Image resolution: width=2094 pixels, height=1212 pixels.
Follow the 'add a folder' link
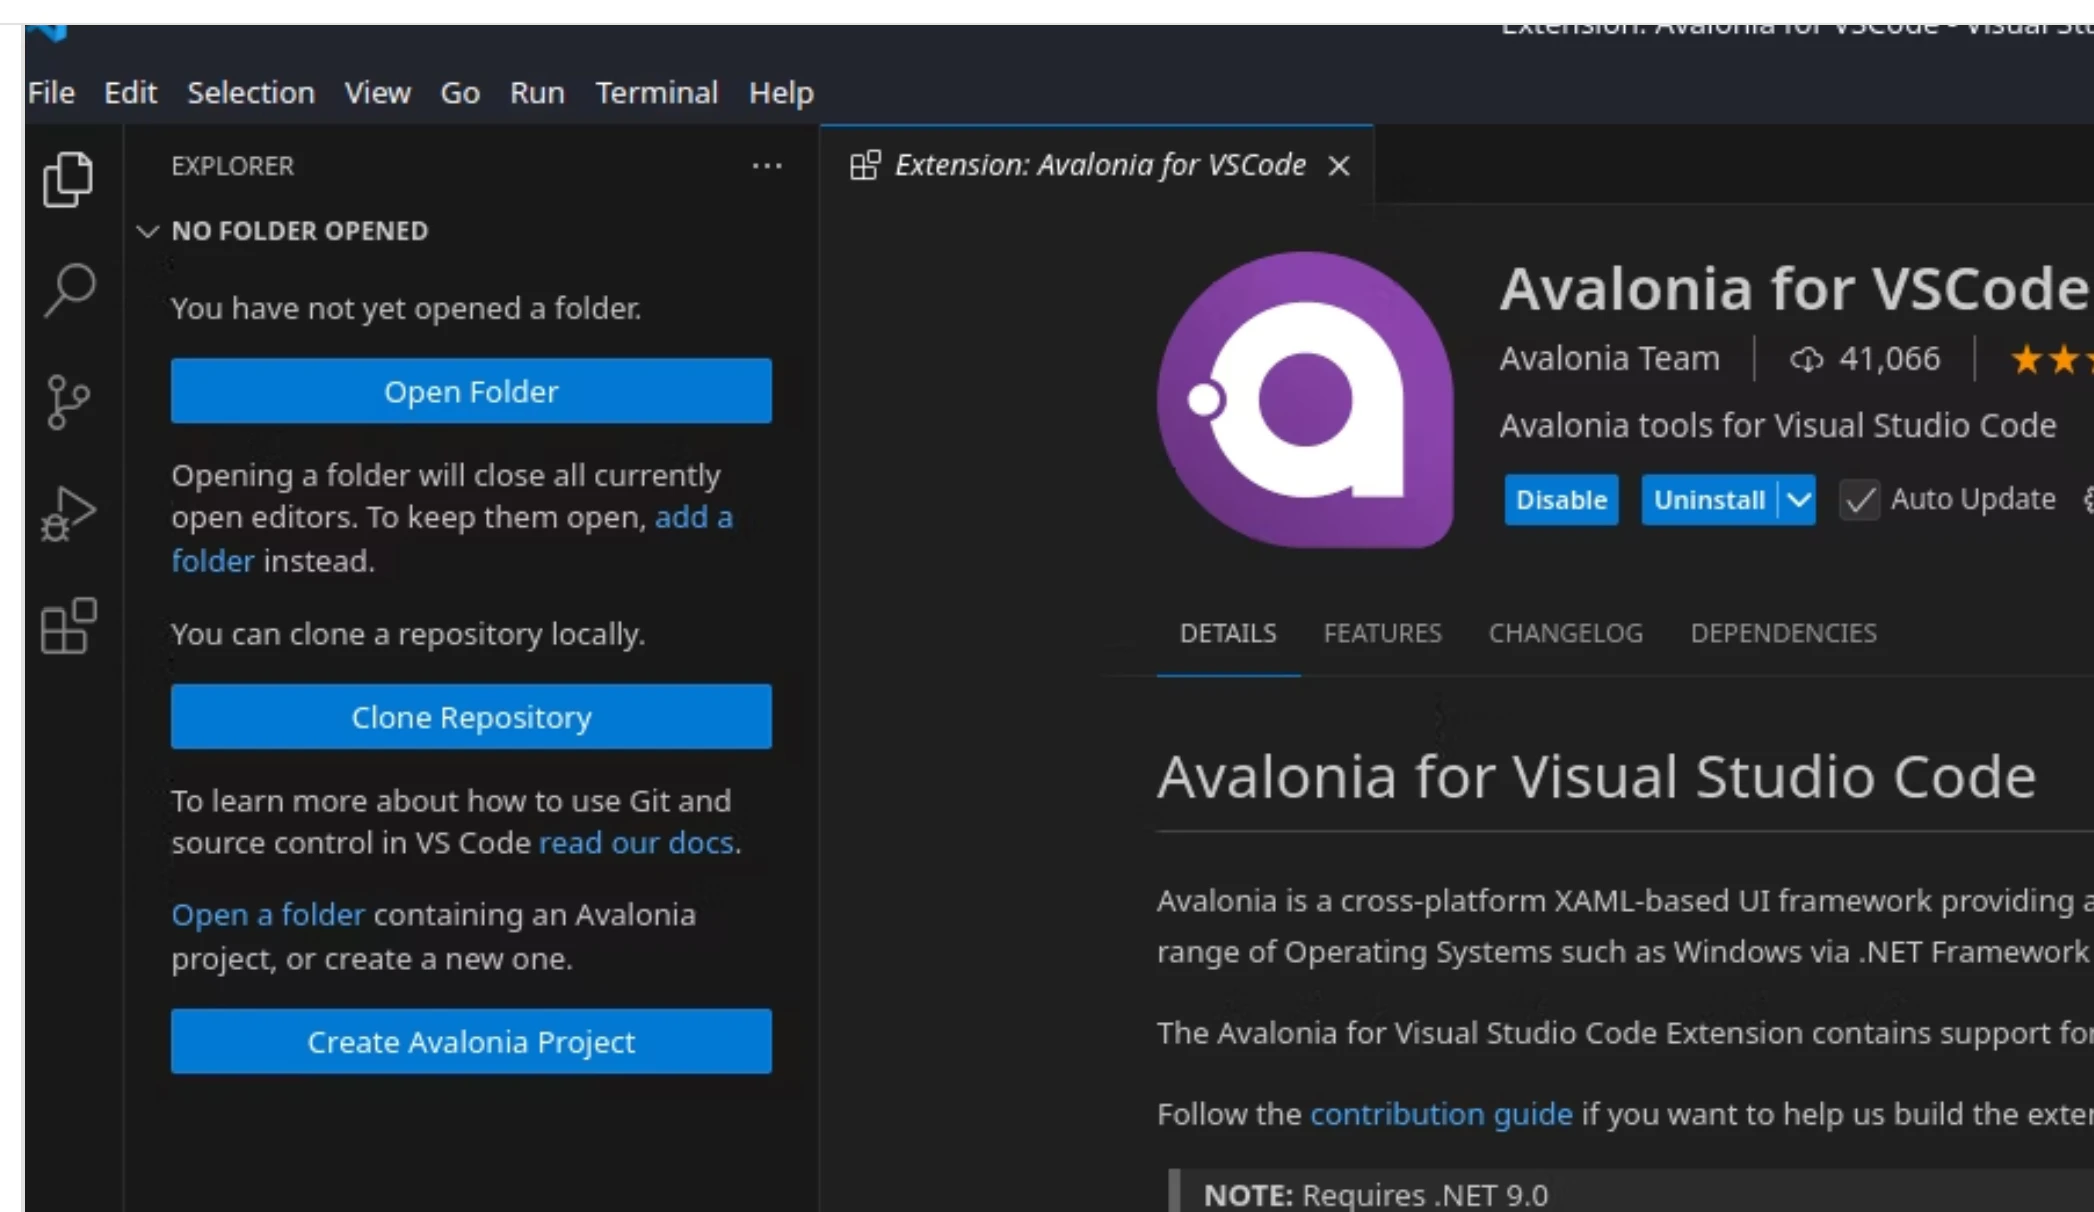(693, 518)
